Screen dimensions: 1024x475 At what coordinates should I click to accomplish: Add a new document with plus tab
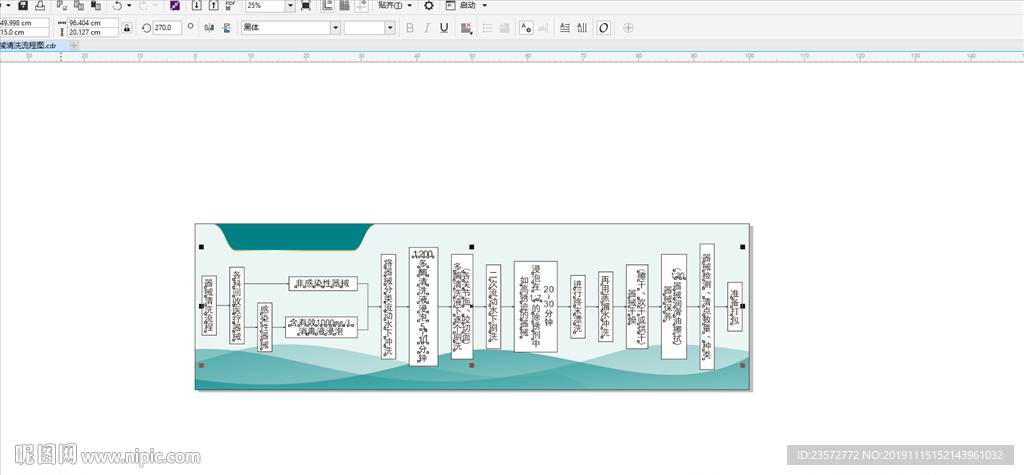tap(74, 45)
